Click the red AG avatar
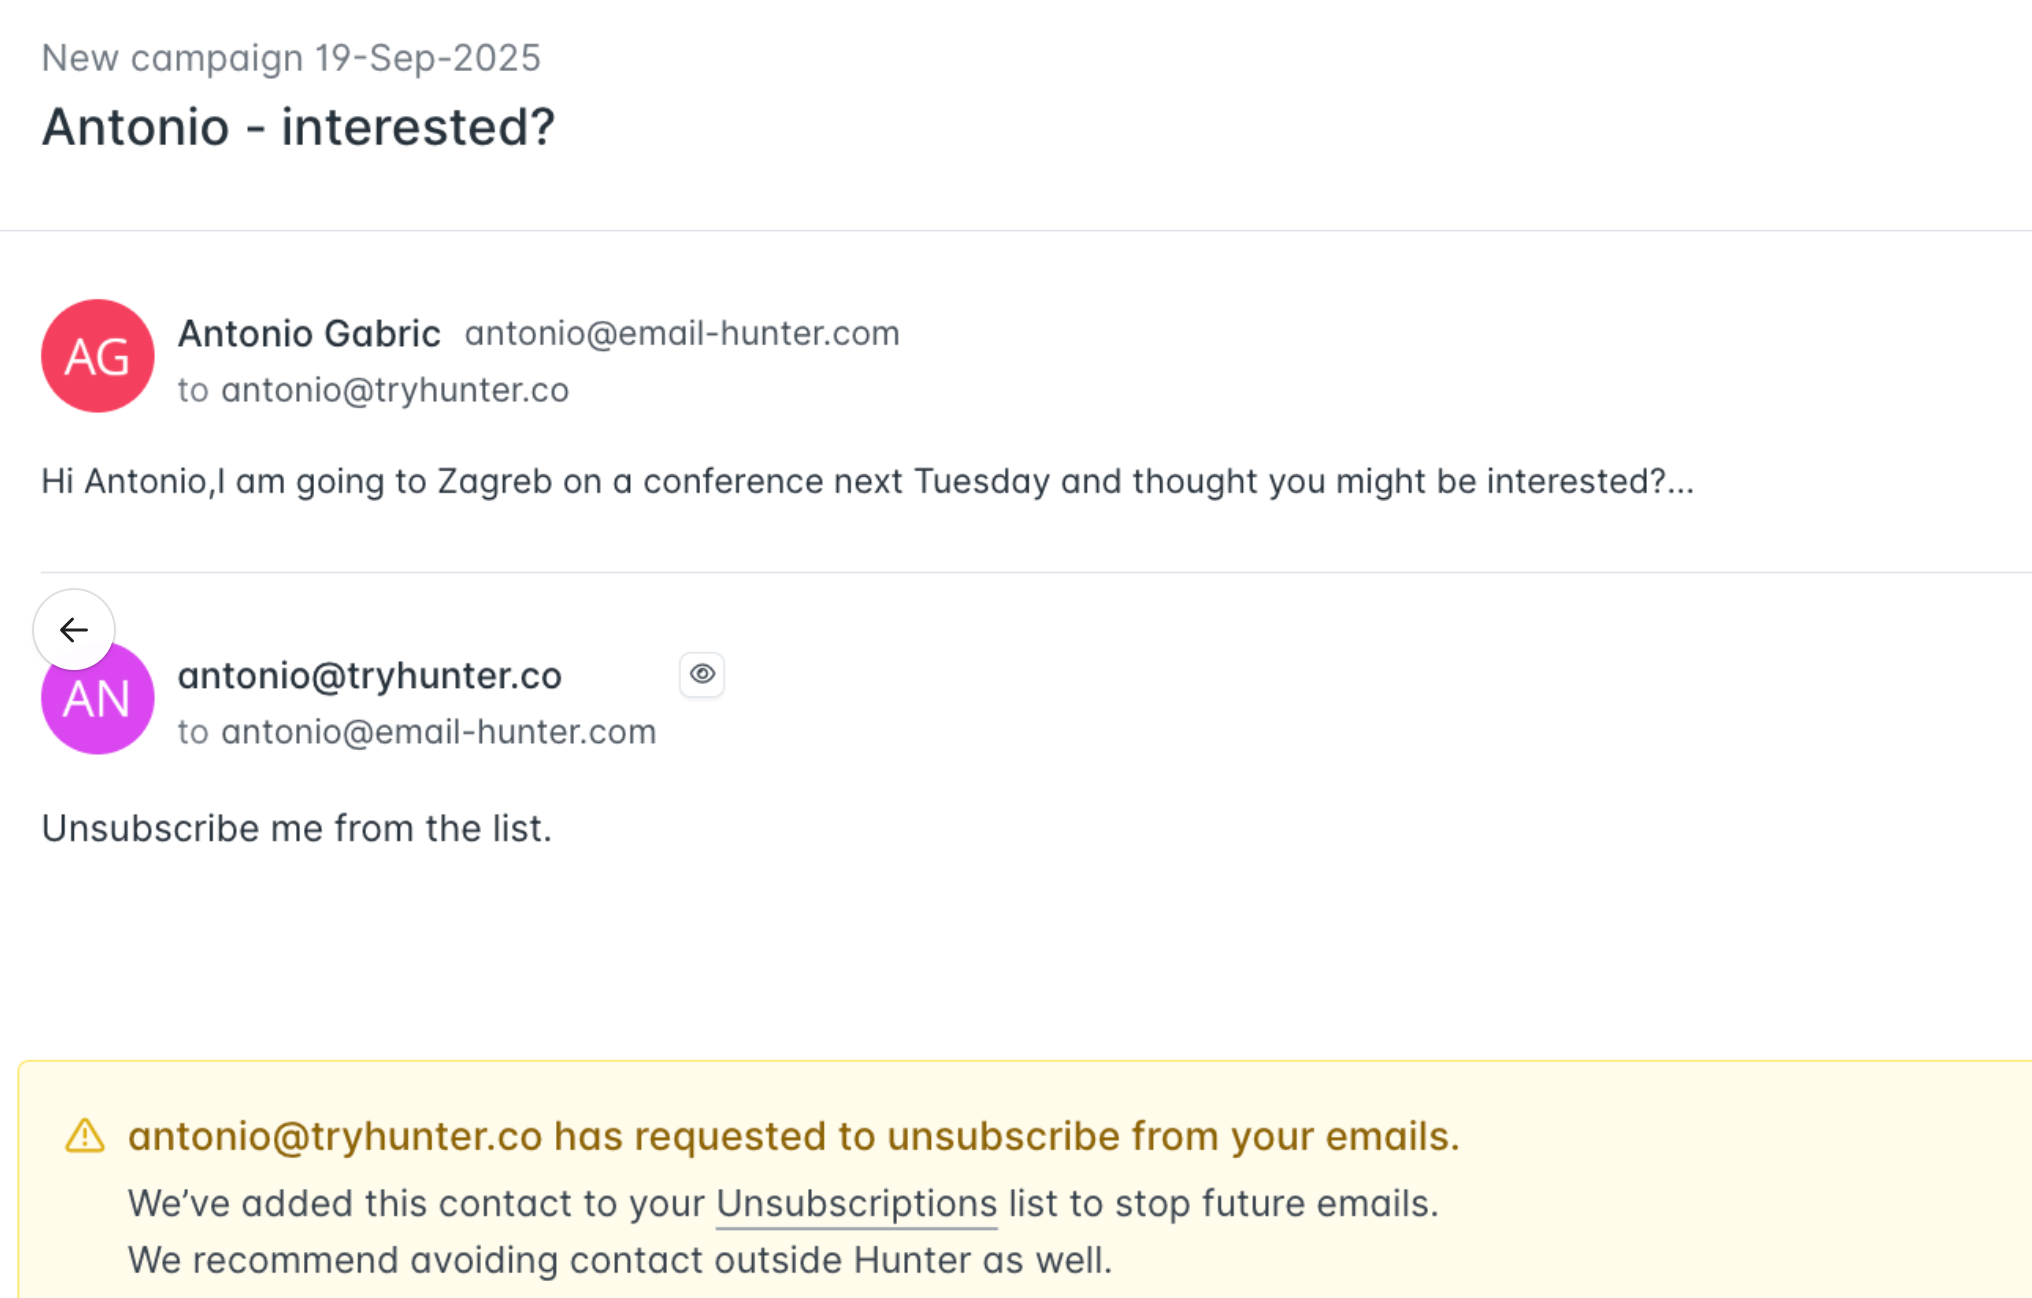Screen dimensions: 2032x1298 (x=98, y=356)
